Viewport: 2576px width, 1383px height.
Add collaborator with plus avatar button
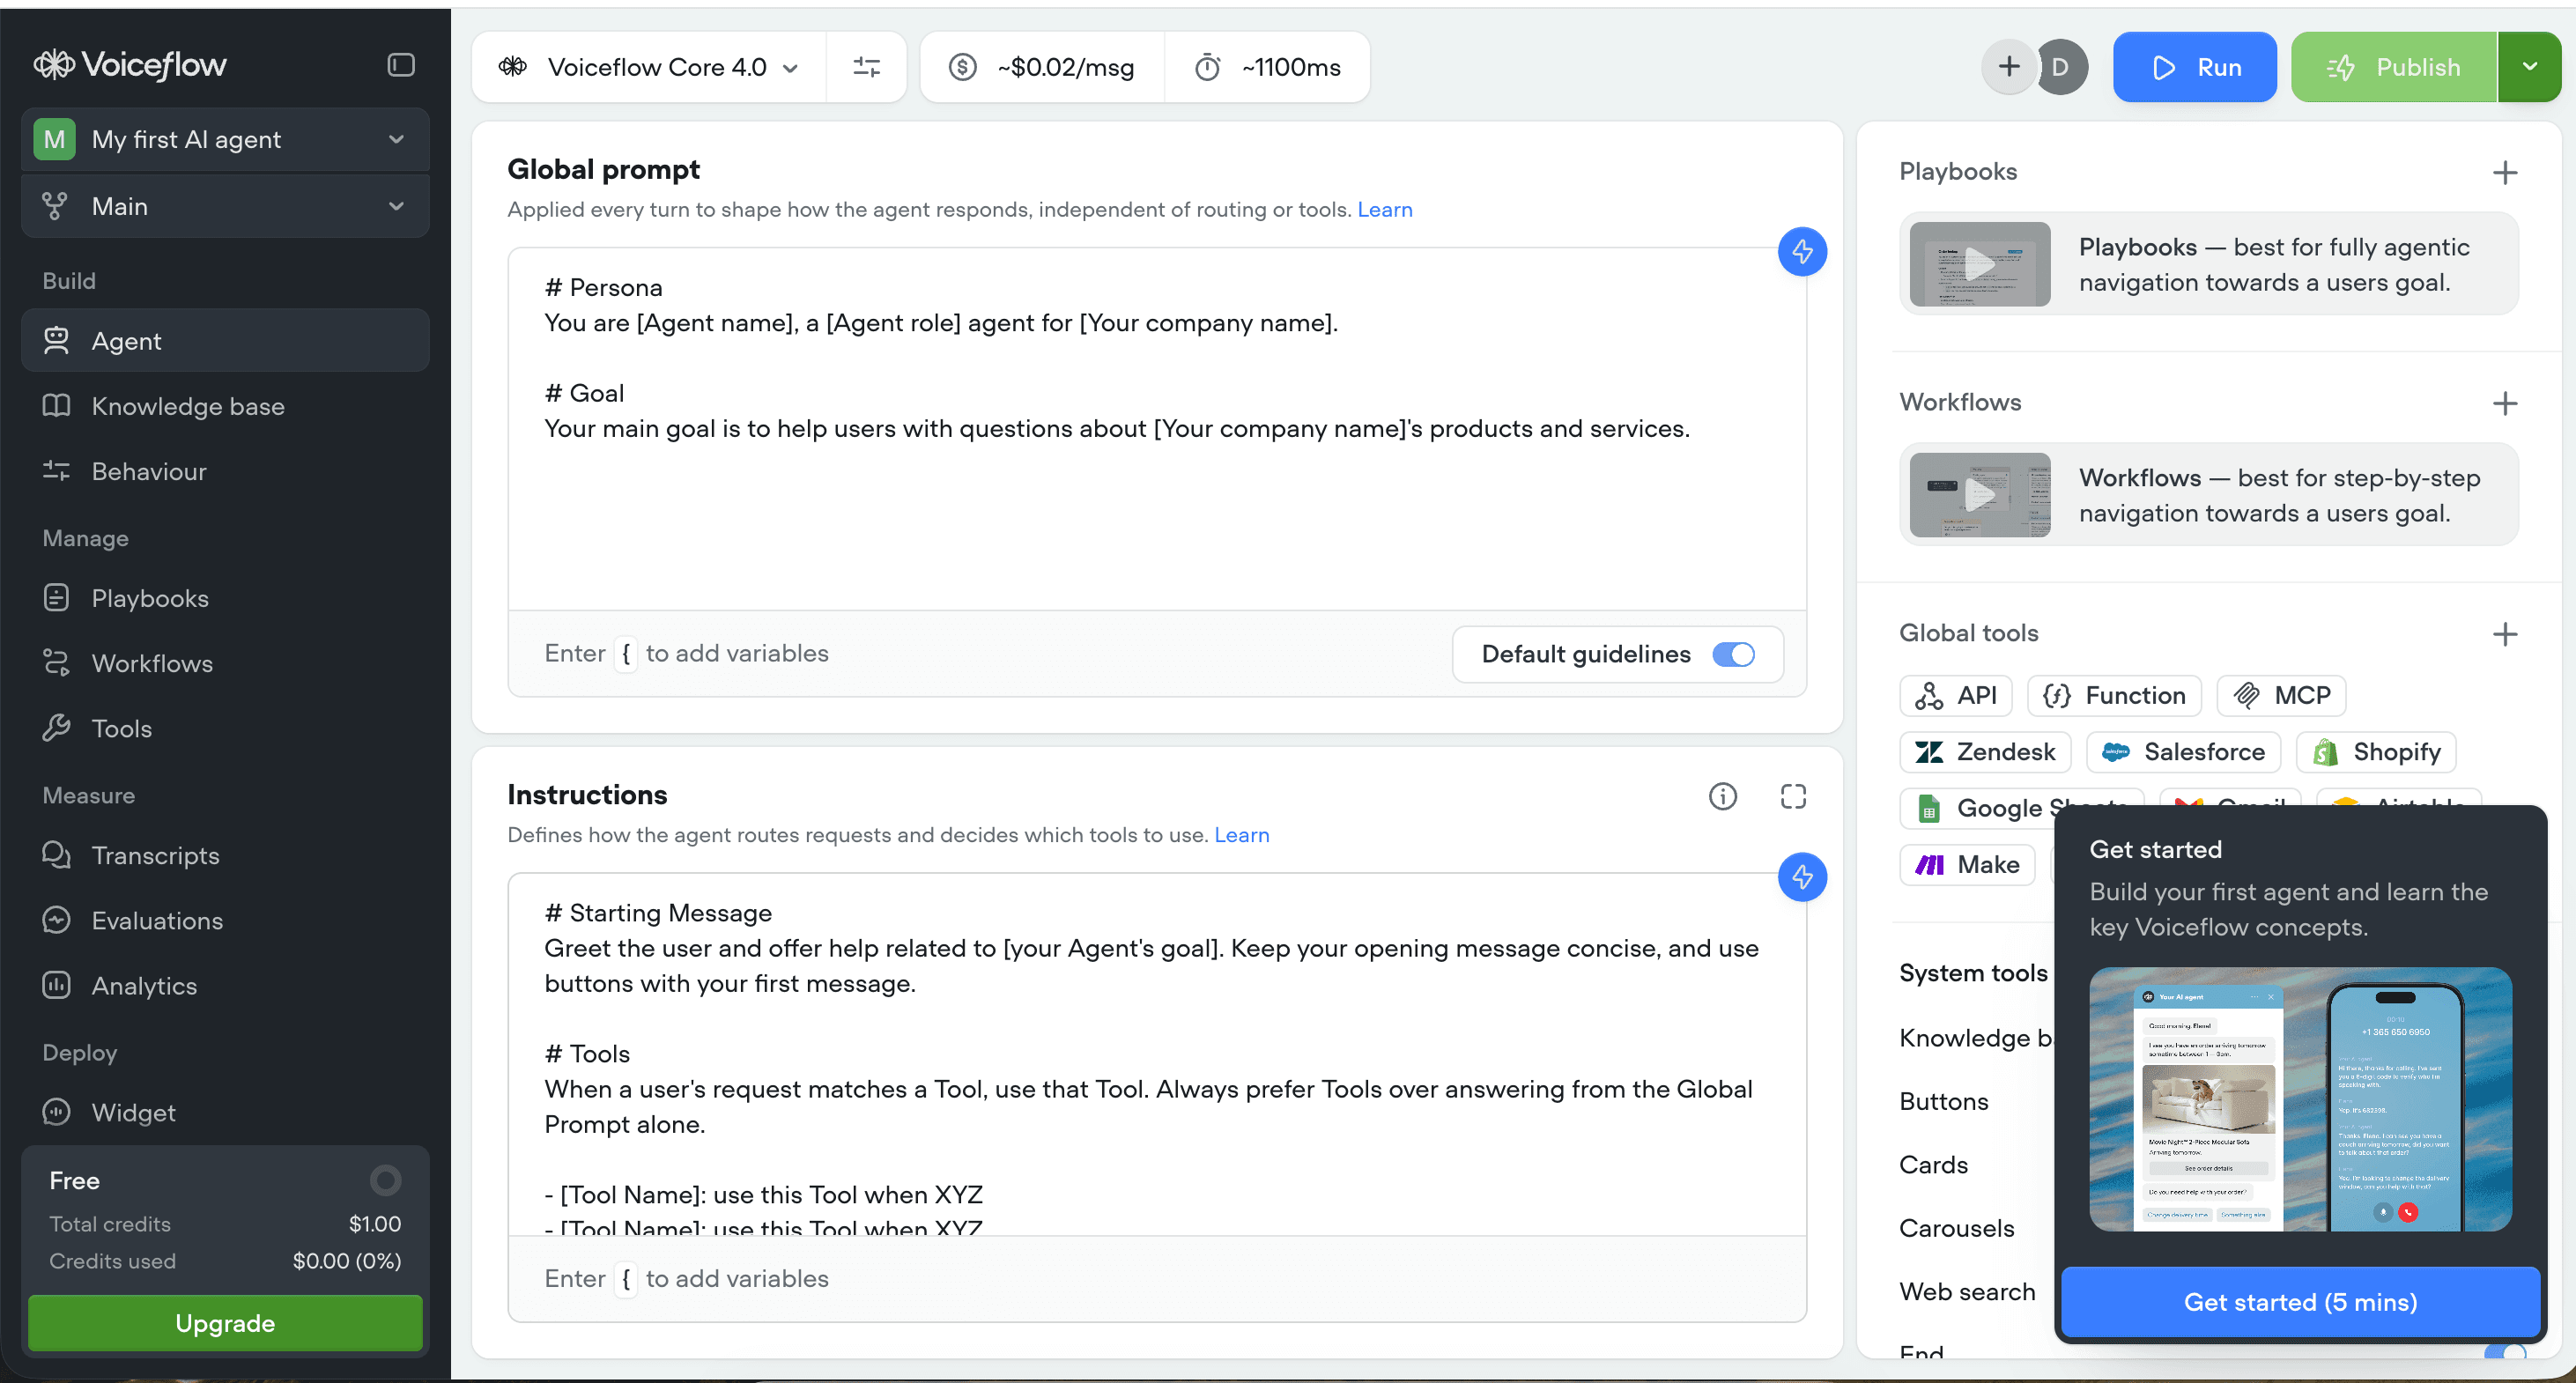pyautogui.click(x=2008, y=67)
